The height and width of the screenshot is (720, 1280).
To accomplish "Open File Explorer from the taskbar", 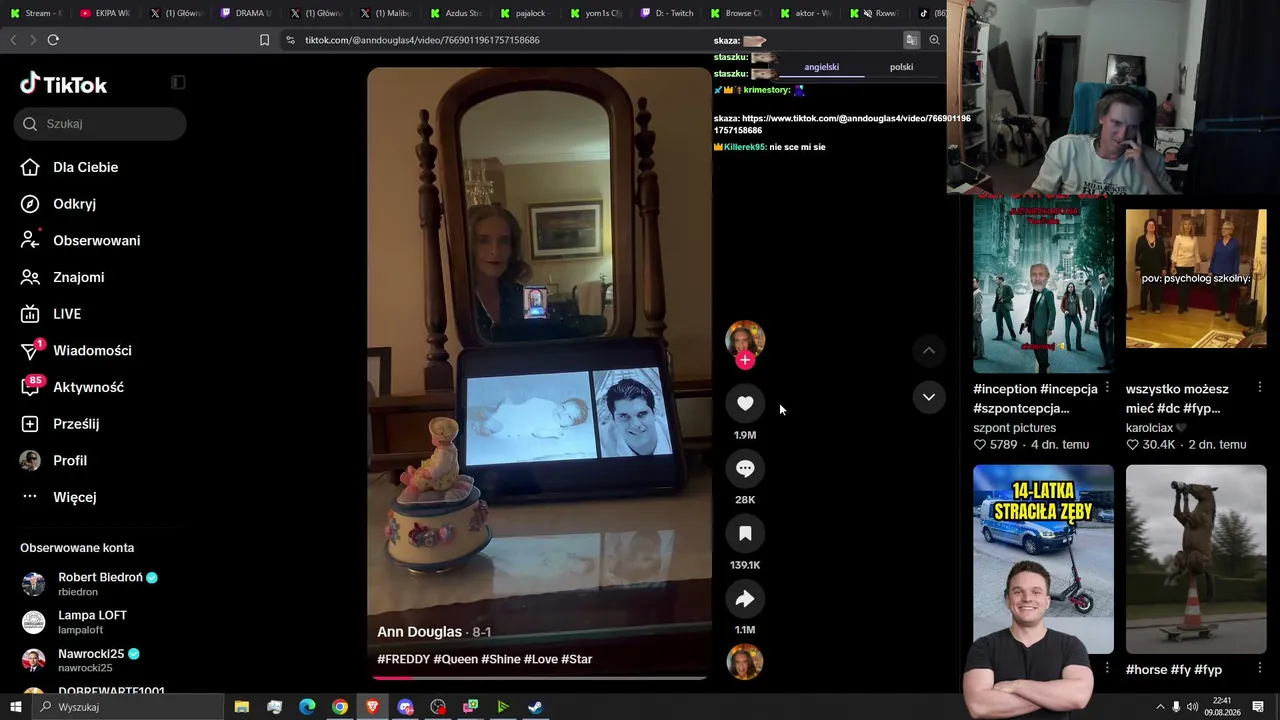I will tap(242, 707).
